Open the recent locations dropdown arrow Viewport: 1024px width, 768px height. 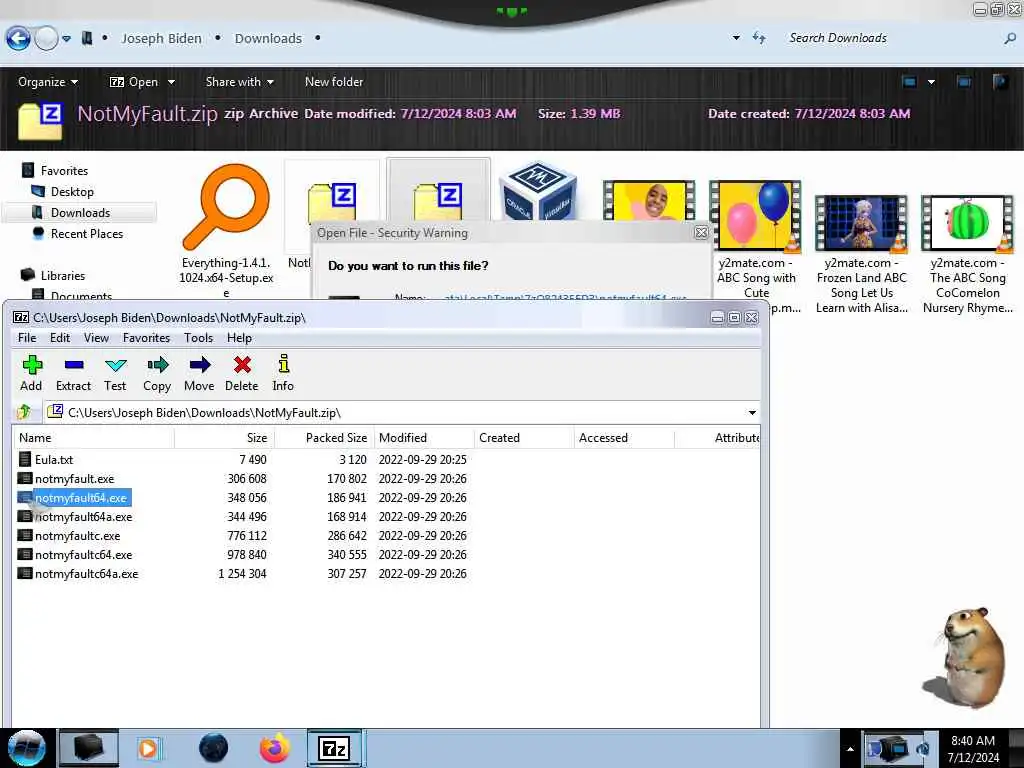(67, 39)
